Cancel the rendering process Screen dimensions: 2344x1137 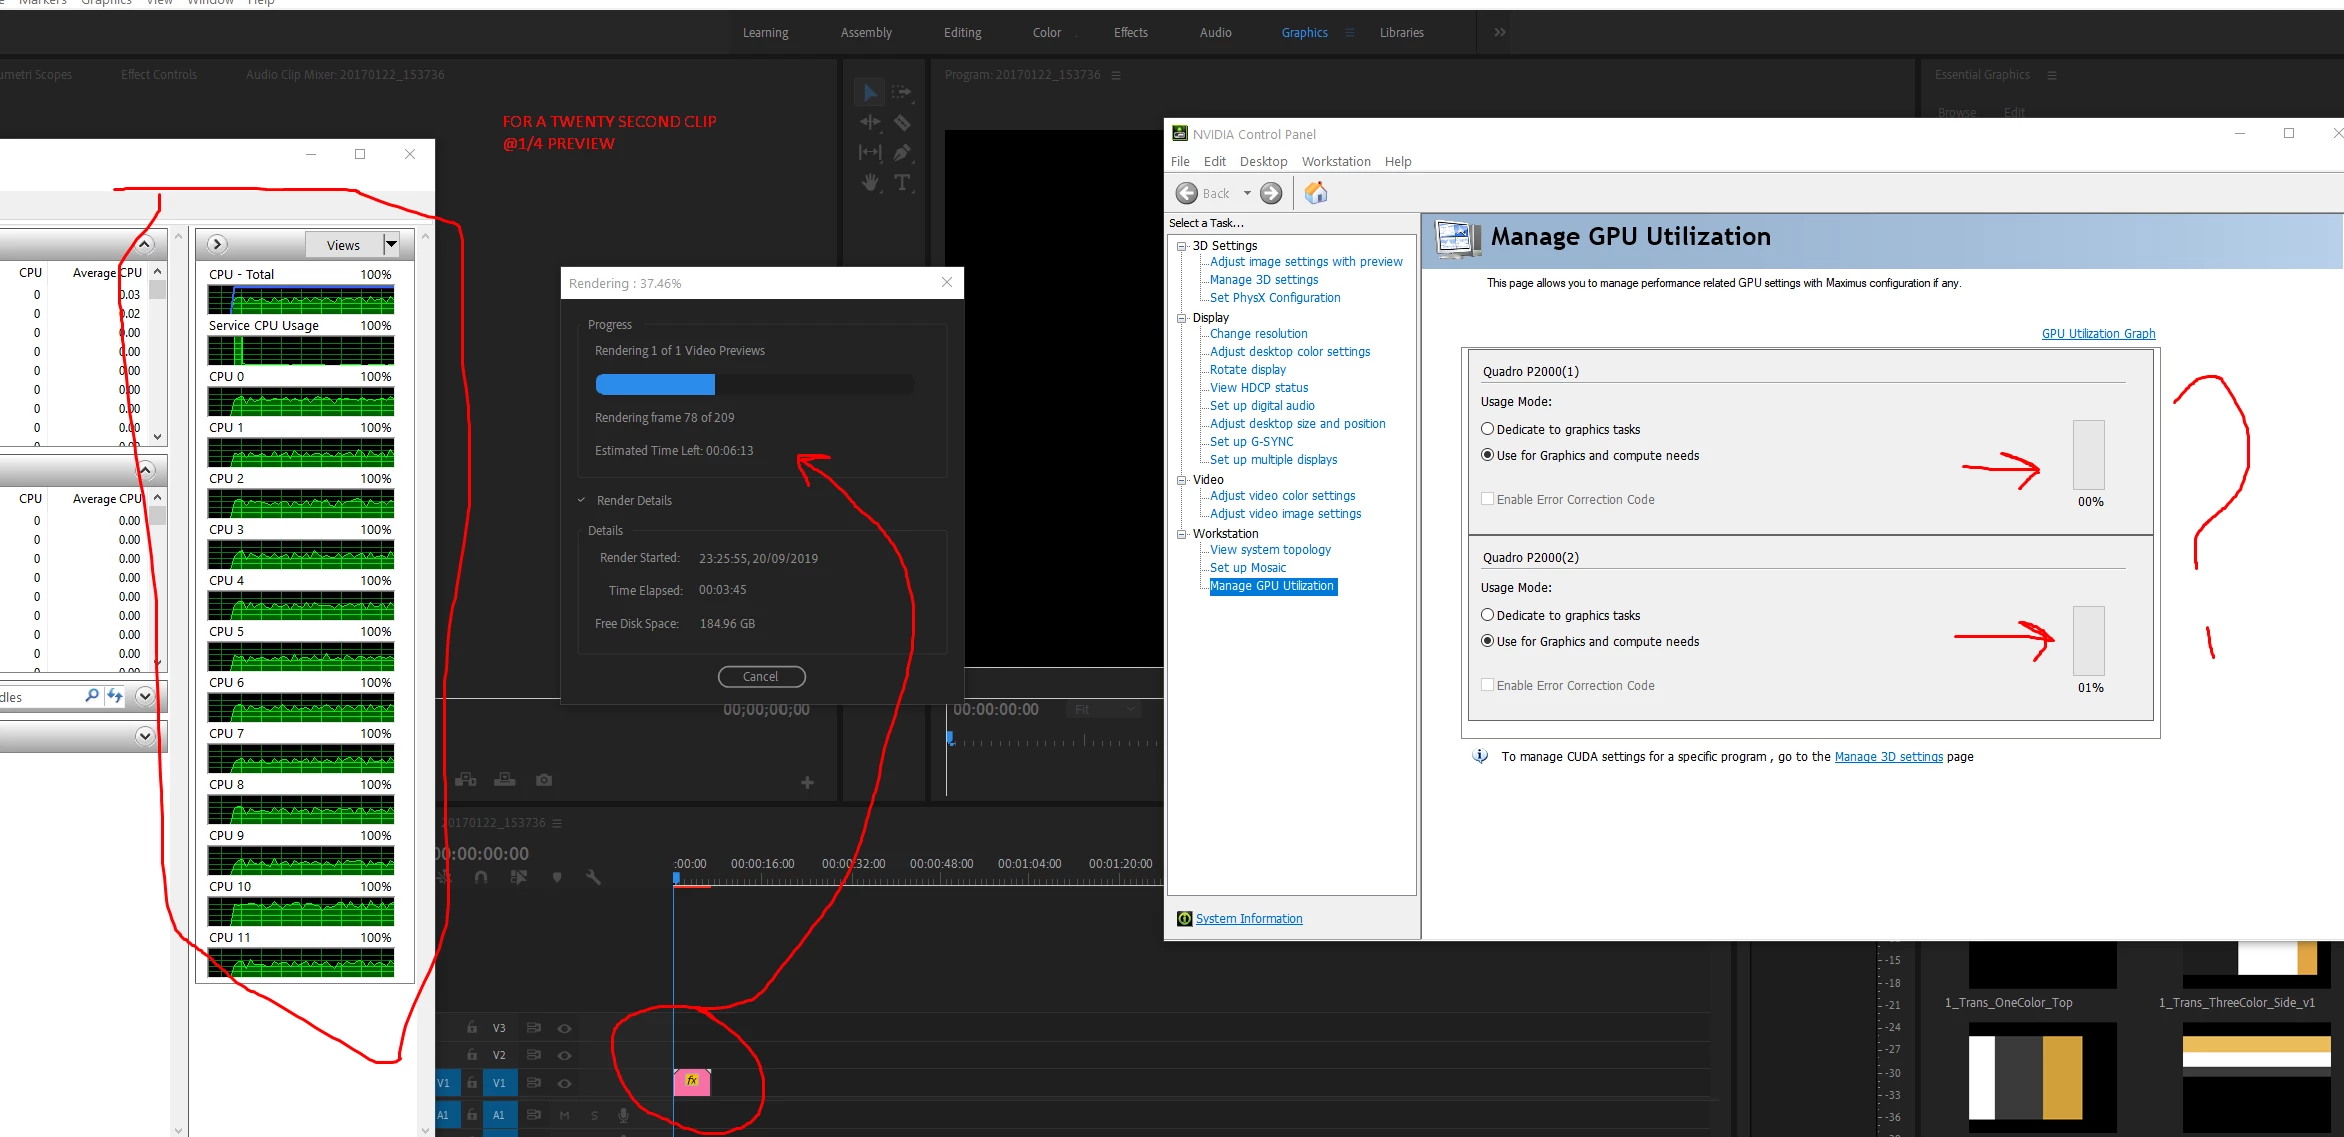tap(761, 677)
